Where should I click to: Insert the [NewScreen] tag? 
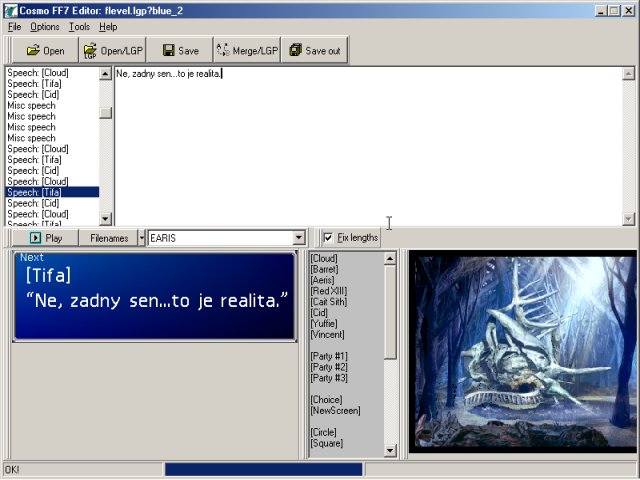pos(336,411)
